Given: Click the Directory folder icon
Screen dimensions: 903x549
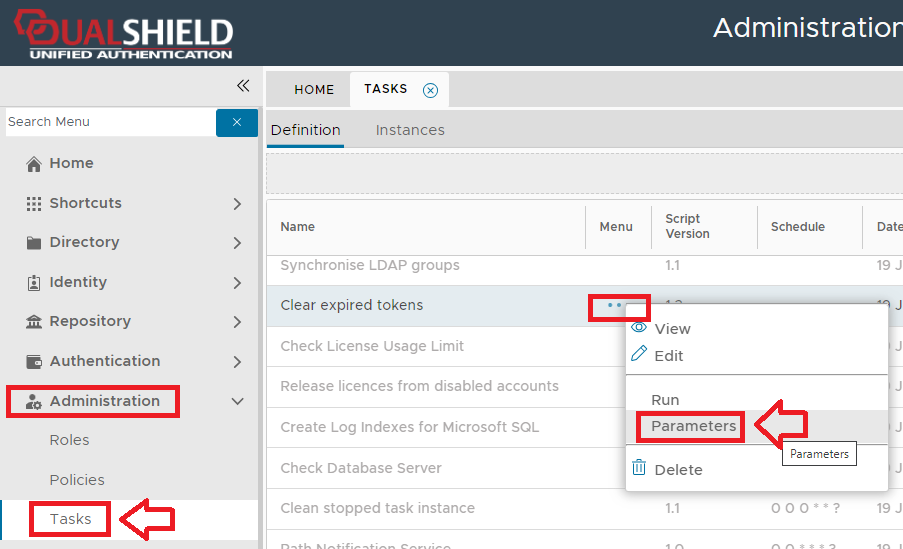Looking at the screenshot, I should [x=34, y=243].
